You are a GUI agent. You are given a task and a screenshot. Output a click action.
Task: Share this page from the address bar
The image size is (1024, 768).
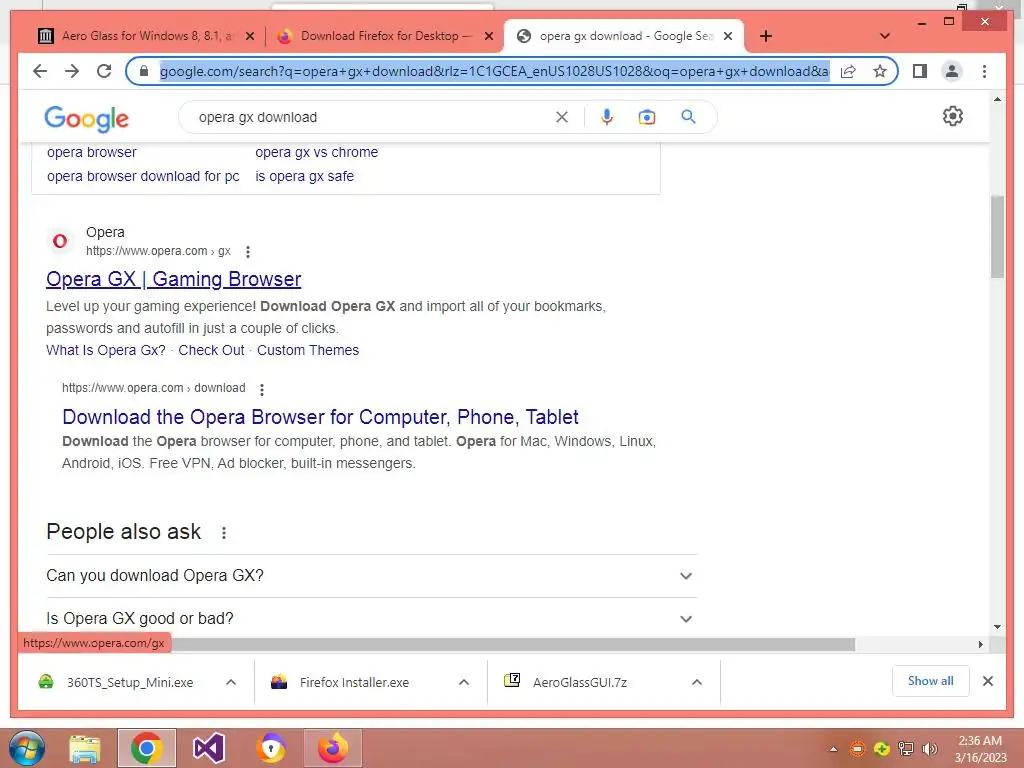pos(848,71)
